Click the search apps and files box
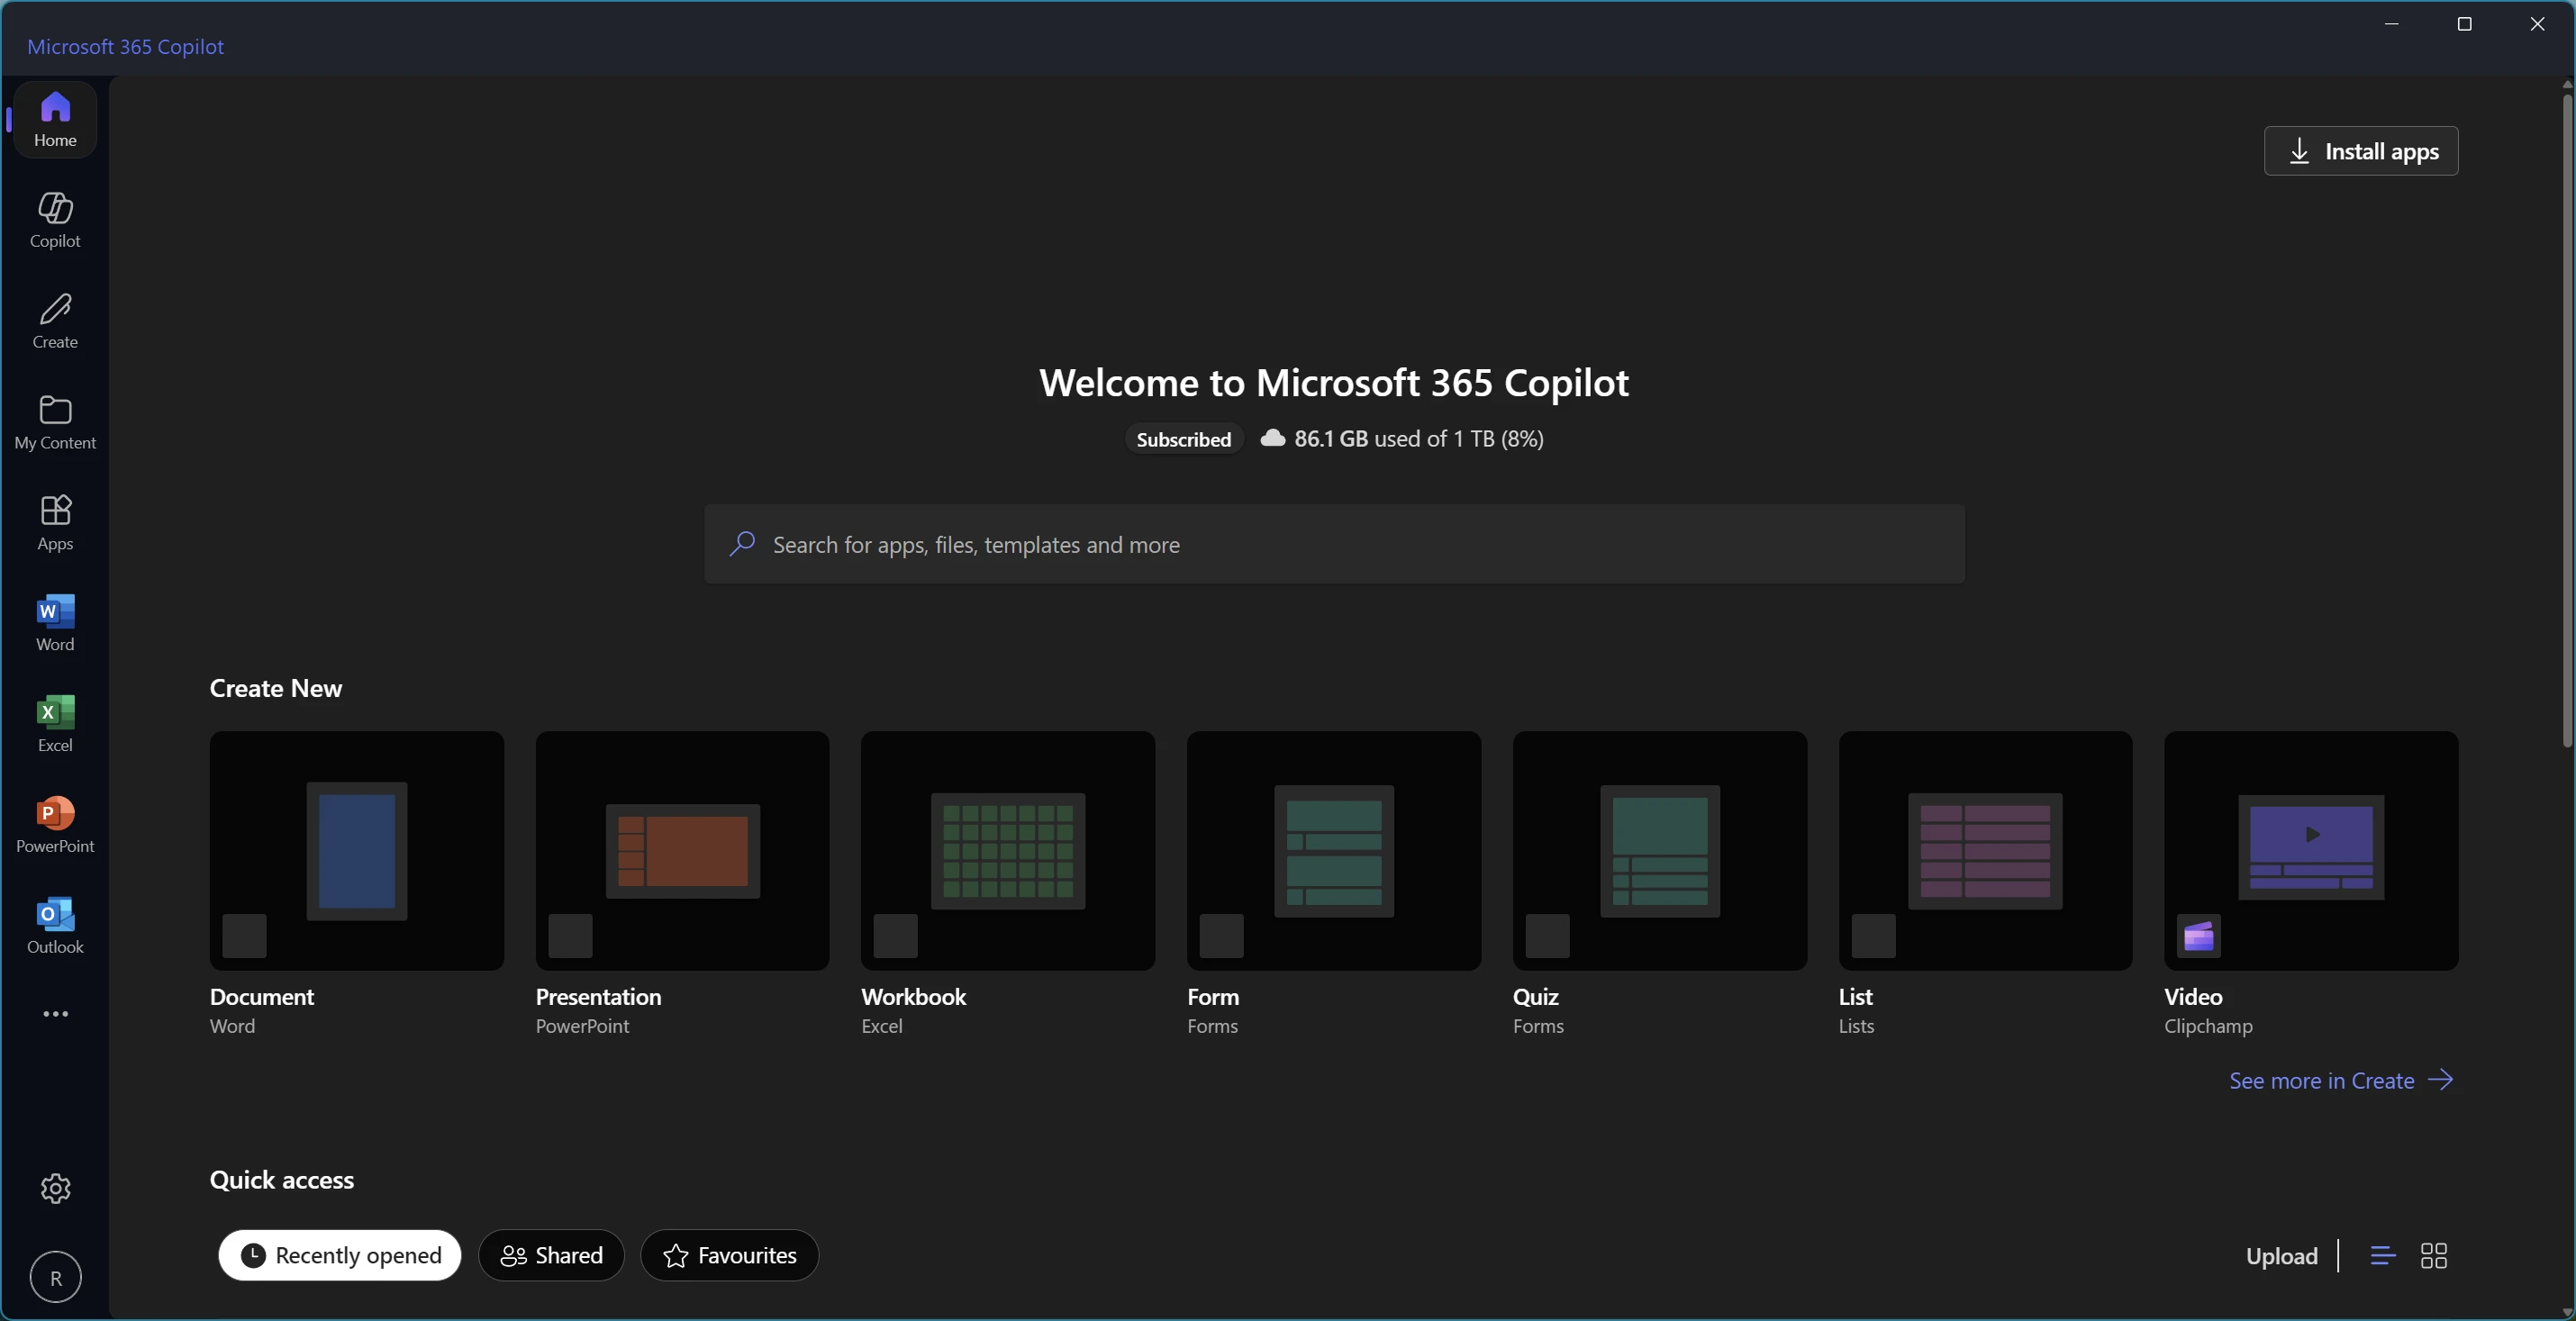 point(1334,544)
